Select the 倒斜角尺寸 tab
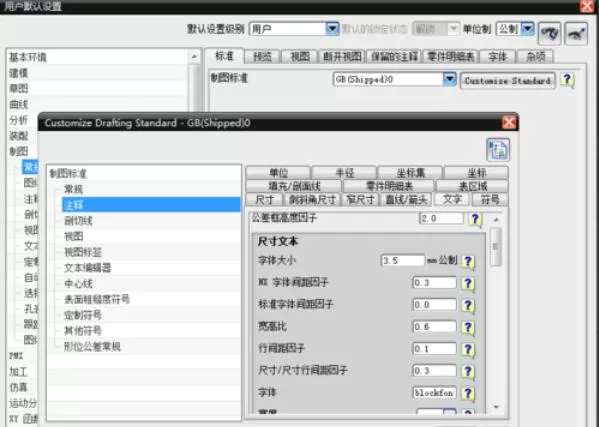Viewport: 599px width, 427px height. click(312, 199)
